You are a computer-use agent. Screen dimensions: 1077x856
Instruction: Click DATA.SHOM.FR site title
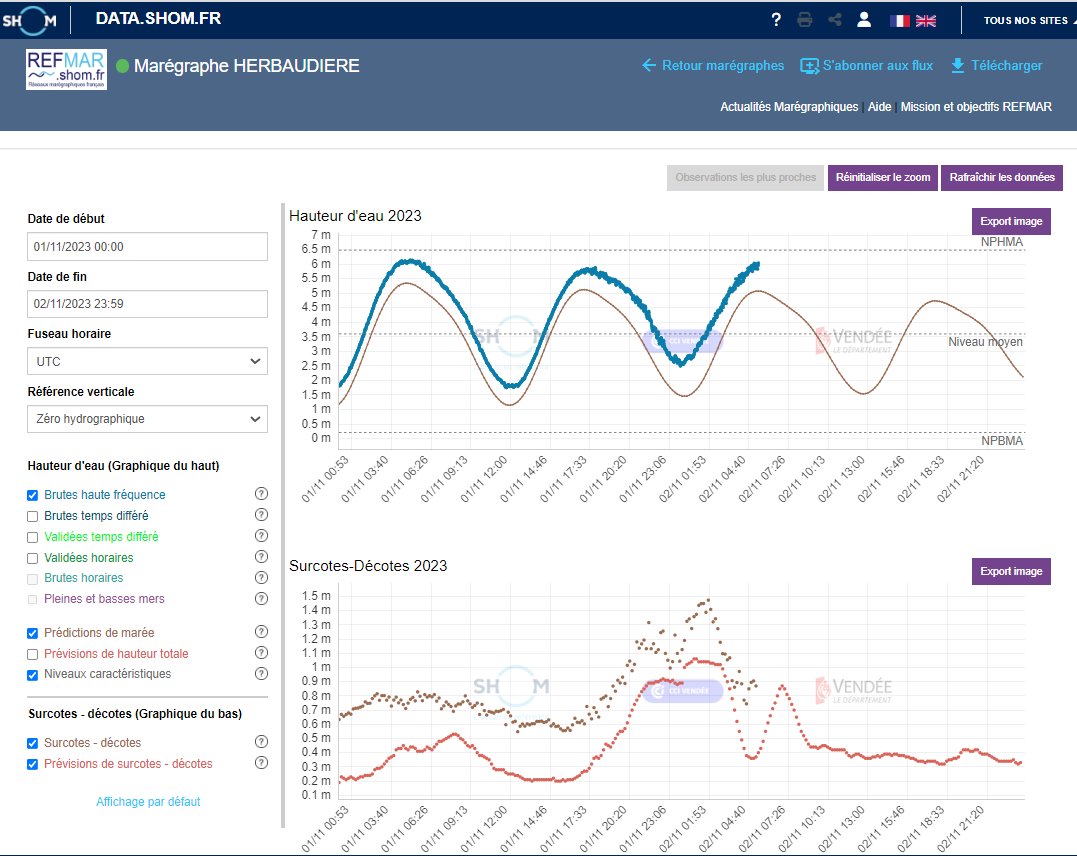(x=159, y=19)
